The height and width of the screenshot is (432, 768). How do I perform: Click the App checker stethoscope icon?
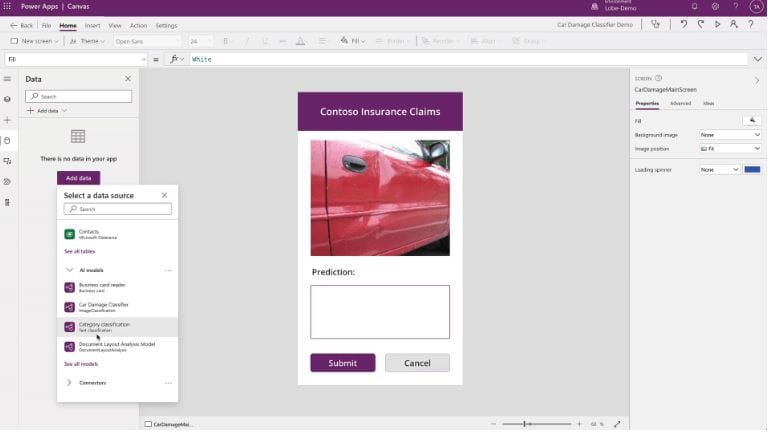(x=655, y=24)
